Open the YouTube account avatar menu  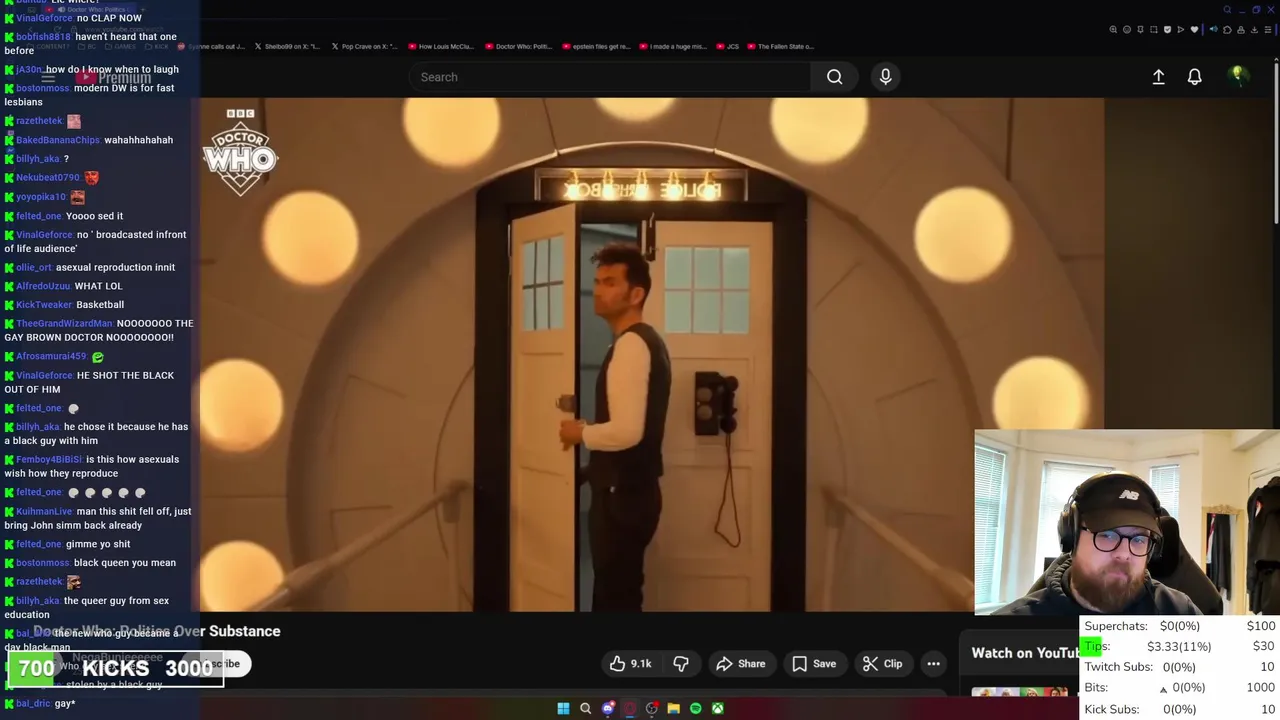(1237, 76)
